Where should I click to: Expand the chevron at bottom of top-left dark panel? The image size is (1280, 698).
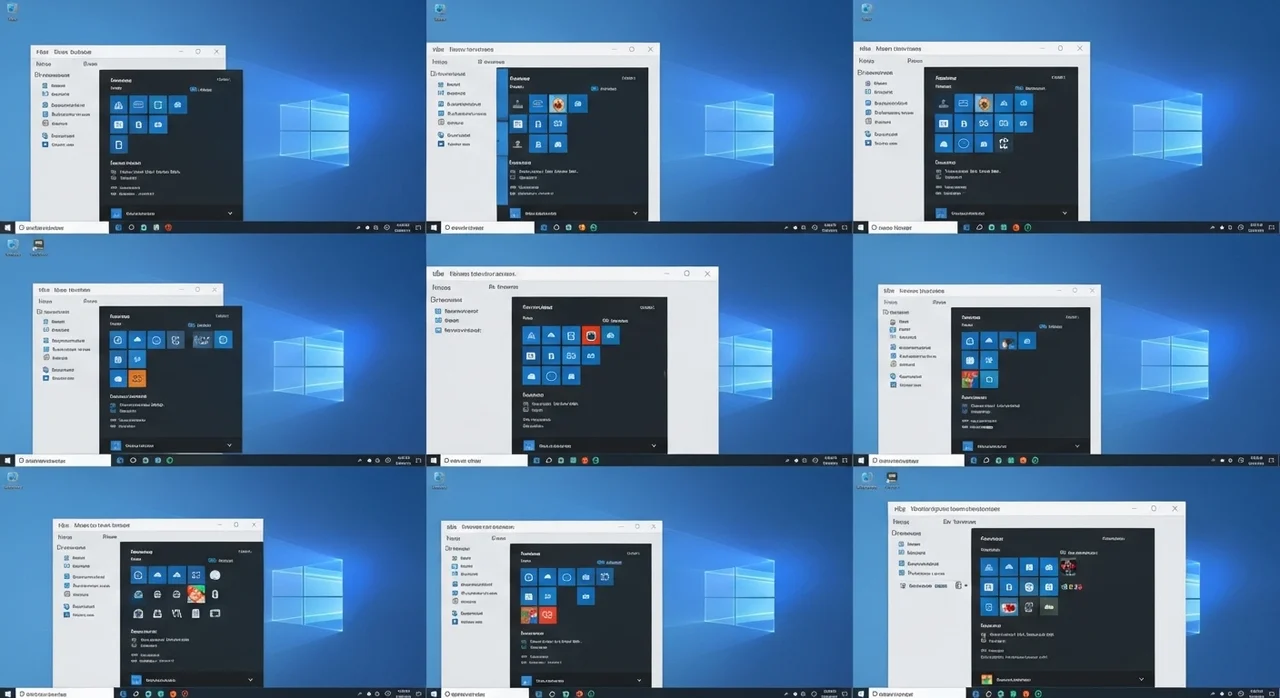(x=229, y=213)
